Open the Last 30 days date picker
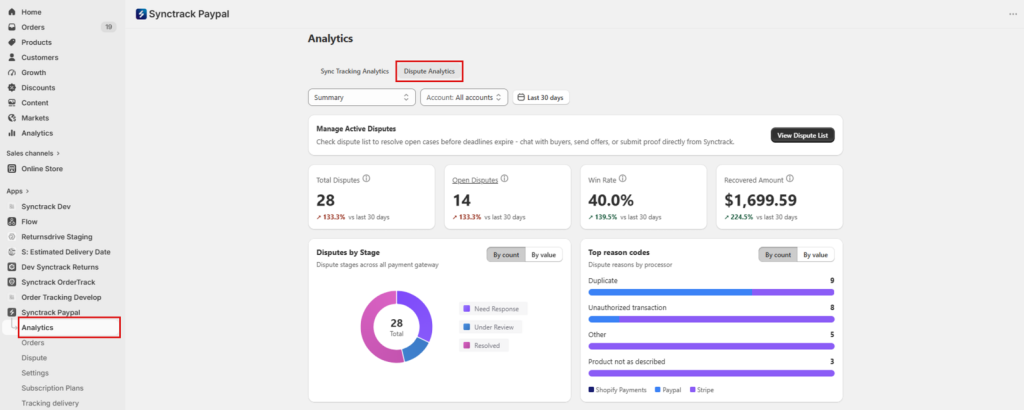This screenshot has height=410, width=1024. coord(541,97)
